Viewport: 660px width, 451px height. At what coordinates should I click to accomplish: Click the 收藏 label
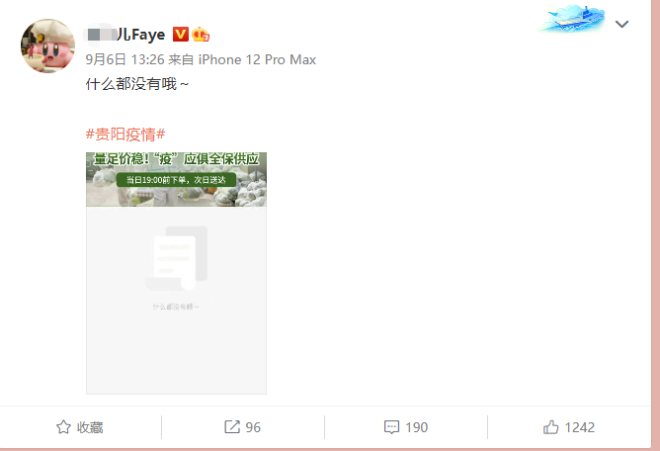coord(90,427)
